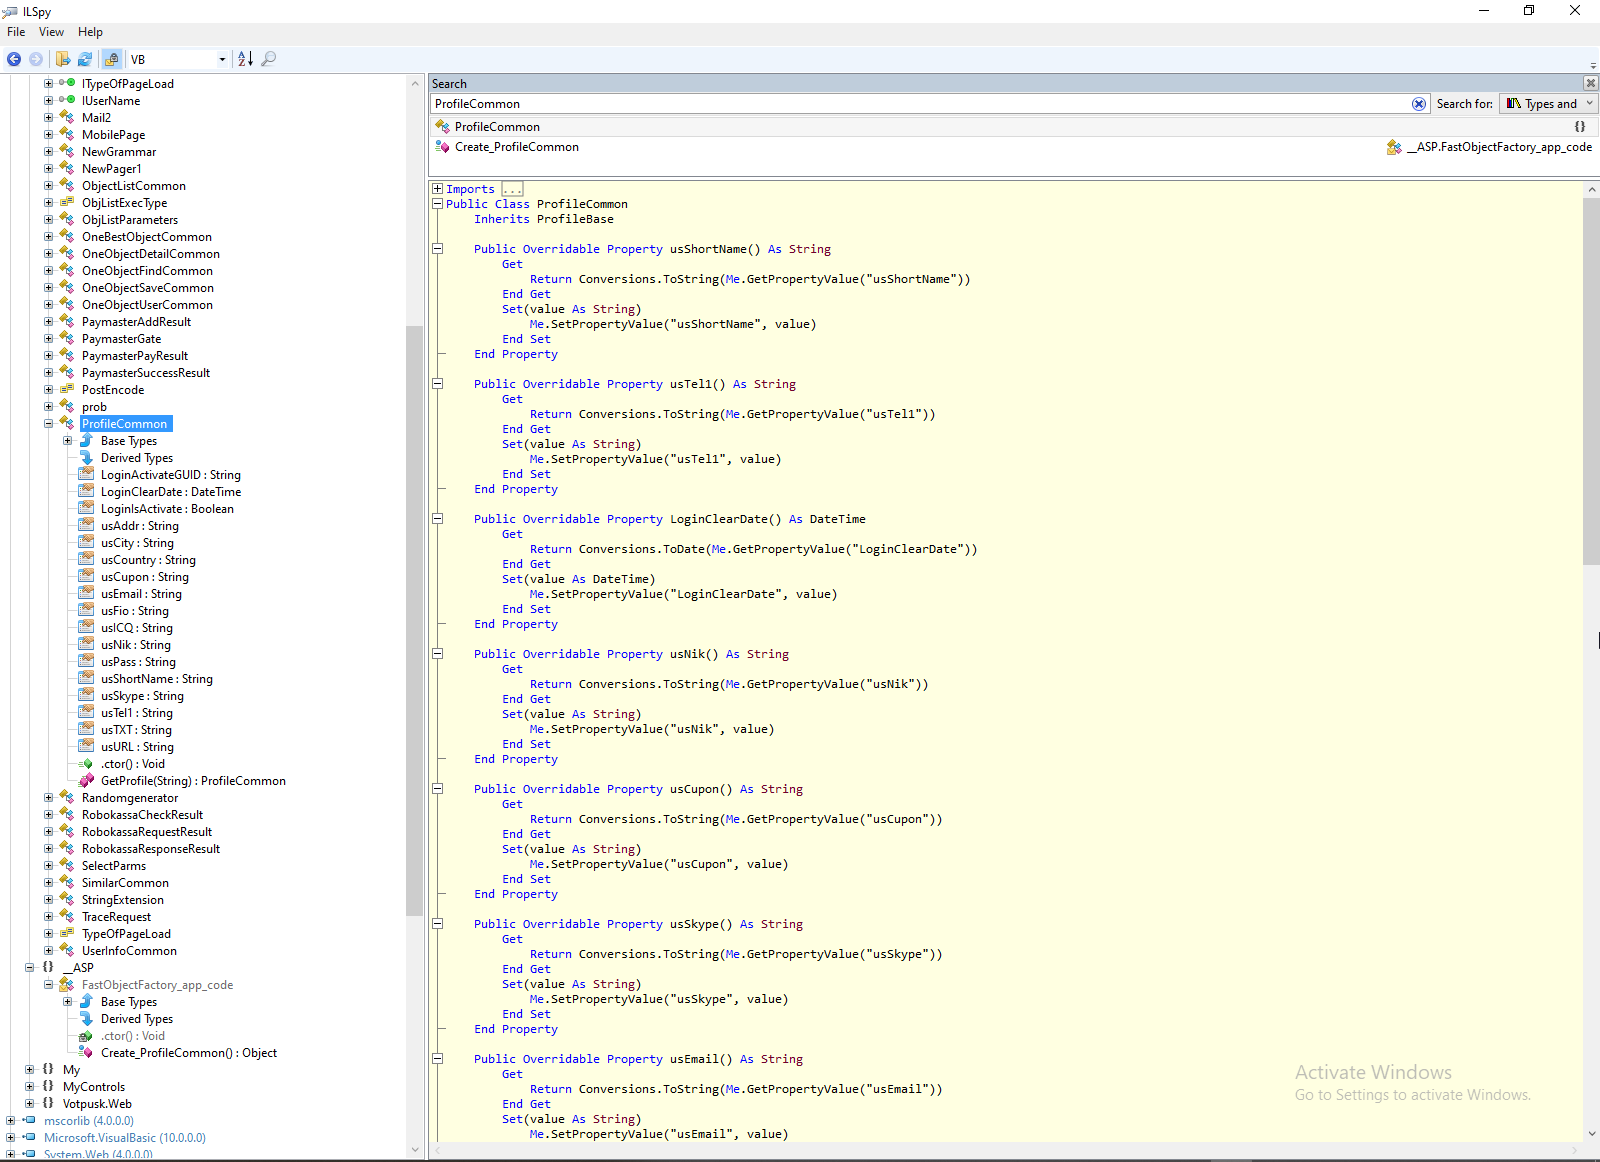Open the View menu
Viewport: 1600px width, 1162px height.
[x=51, y=32]
